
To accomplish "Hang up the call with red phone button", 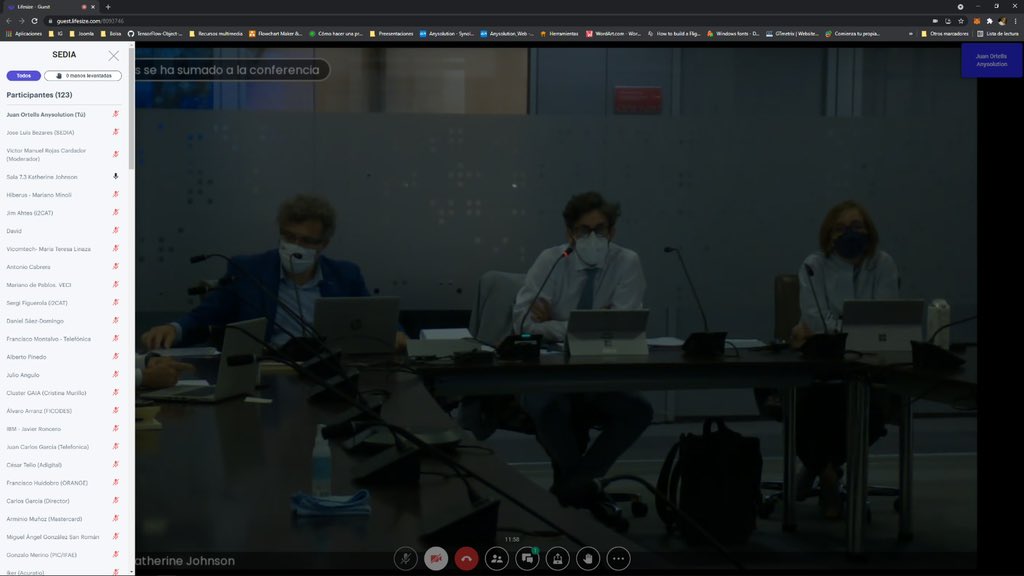I will click(x=466, y=559).
